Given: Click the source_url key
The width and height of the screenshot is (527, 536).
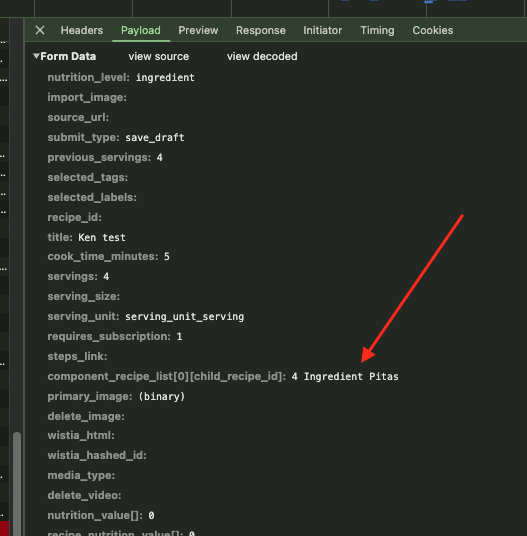Looking at the screenshot, I should tap(78, 117).
